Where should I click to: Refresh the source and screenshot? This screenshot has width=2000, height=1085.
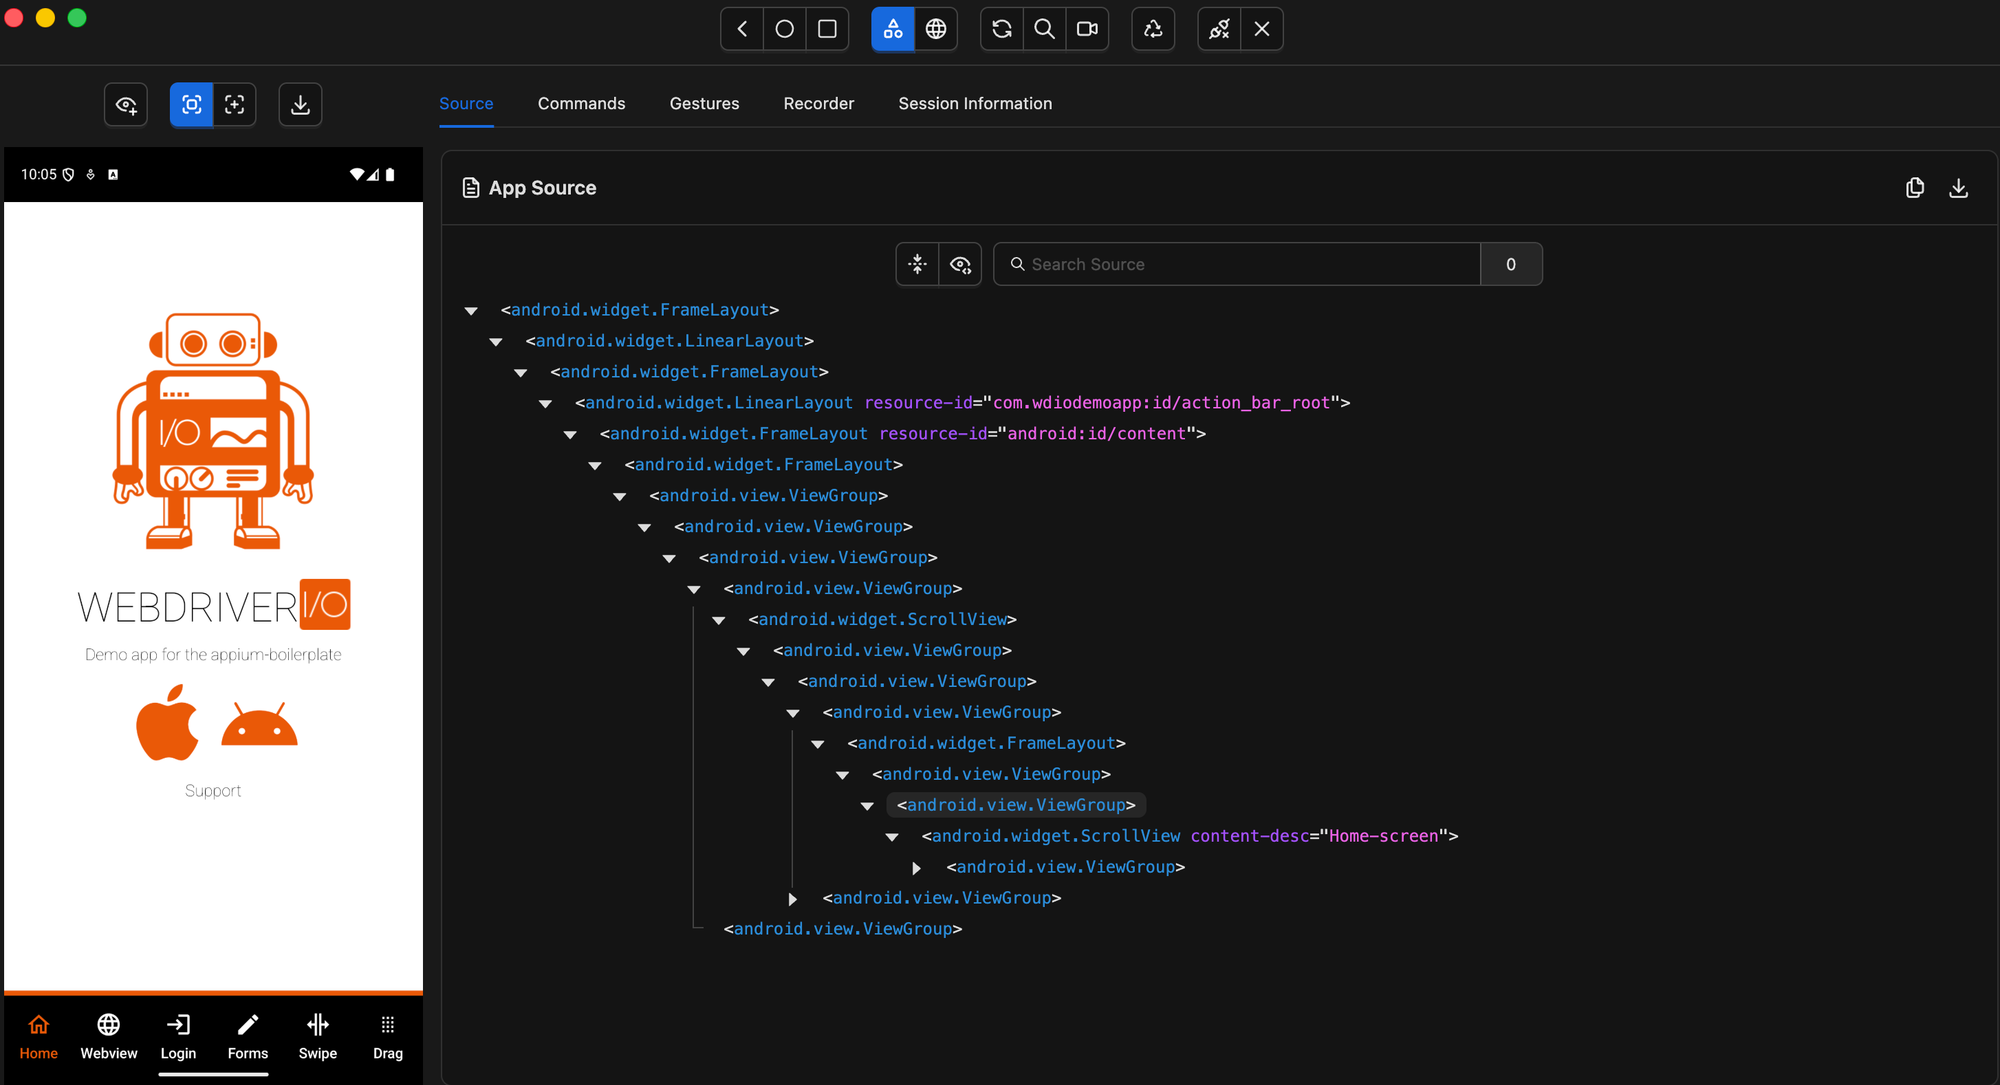point(1001,29)
